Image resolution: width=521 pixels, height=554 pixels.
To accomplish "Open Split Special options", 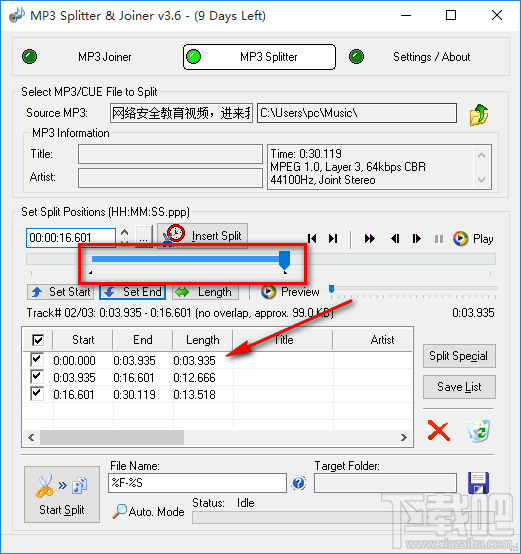I will (459, 356).
